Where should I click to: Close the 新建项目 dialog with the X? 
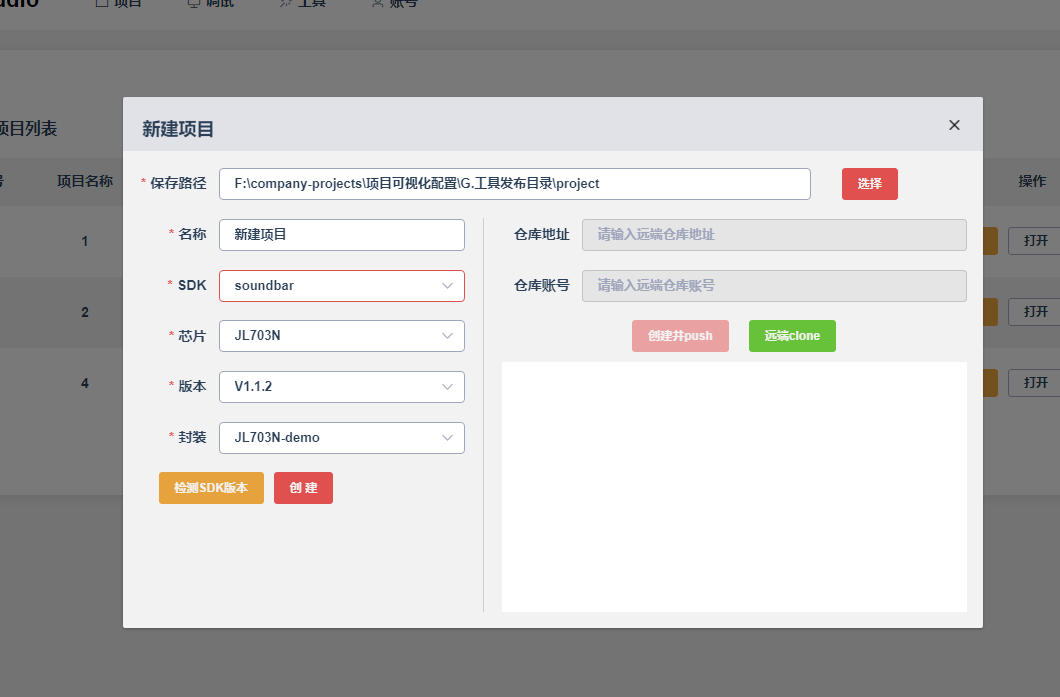(954, 125)
